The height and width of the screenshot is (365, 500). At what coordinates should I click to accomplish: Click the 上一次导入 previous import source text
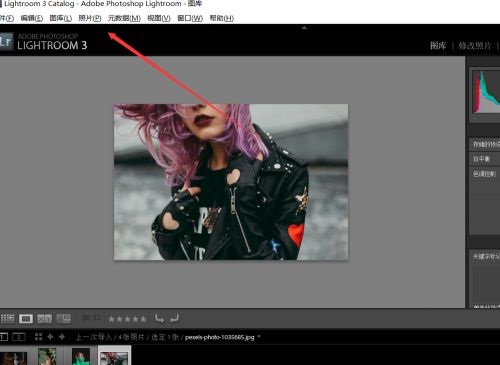click(x=94, y=337)
